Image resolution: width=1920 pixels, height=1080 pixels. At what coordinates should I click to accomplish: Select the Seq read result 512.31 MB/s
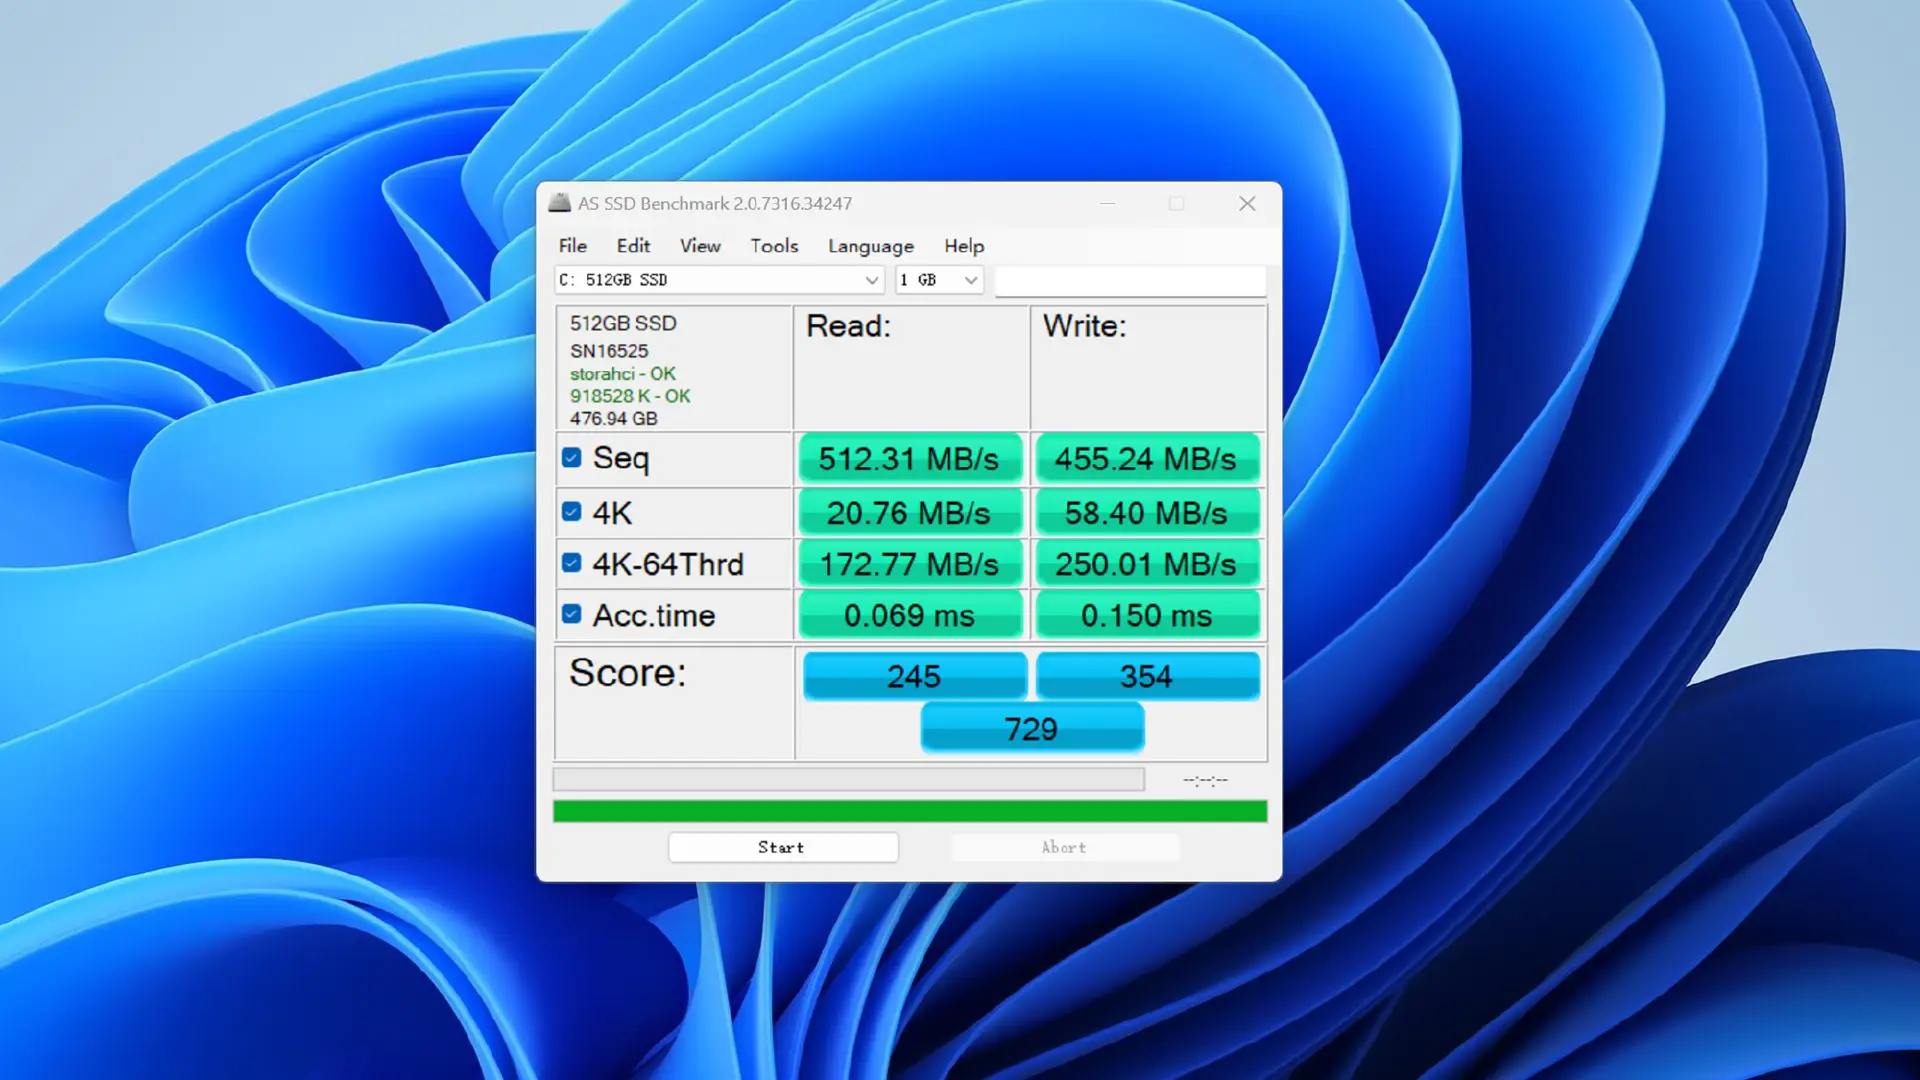[x=910, y=458]
